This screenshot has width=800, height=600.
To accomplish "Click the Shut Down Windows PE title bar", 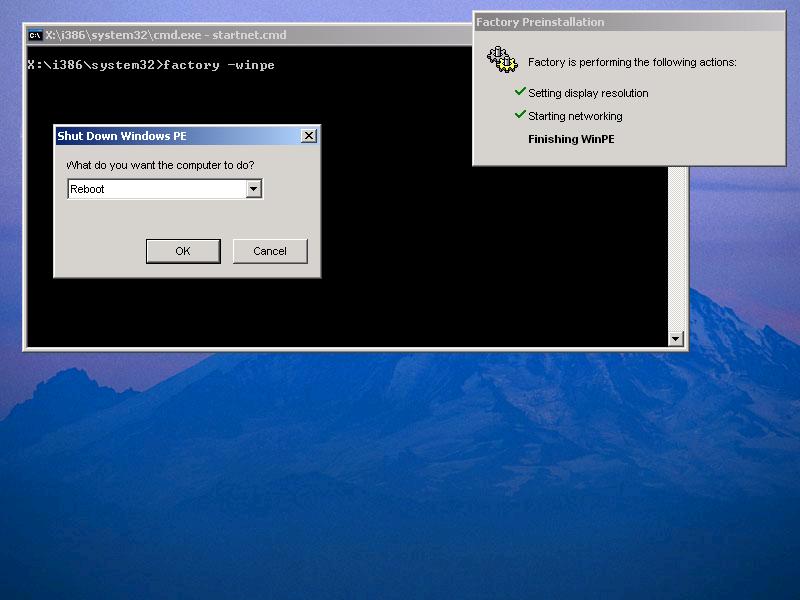I will pyautogui.click(x=187, y=136).
